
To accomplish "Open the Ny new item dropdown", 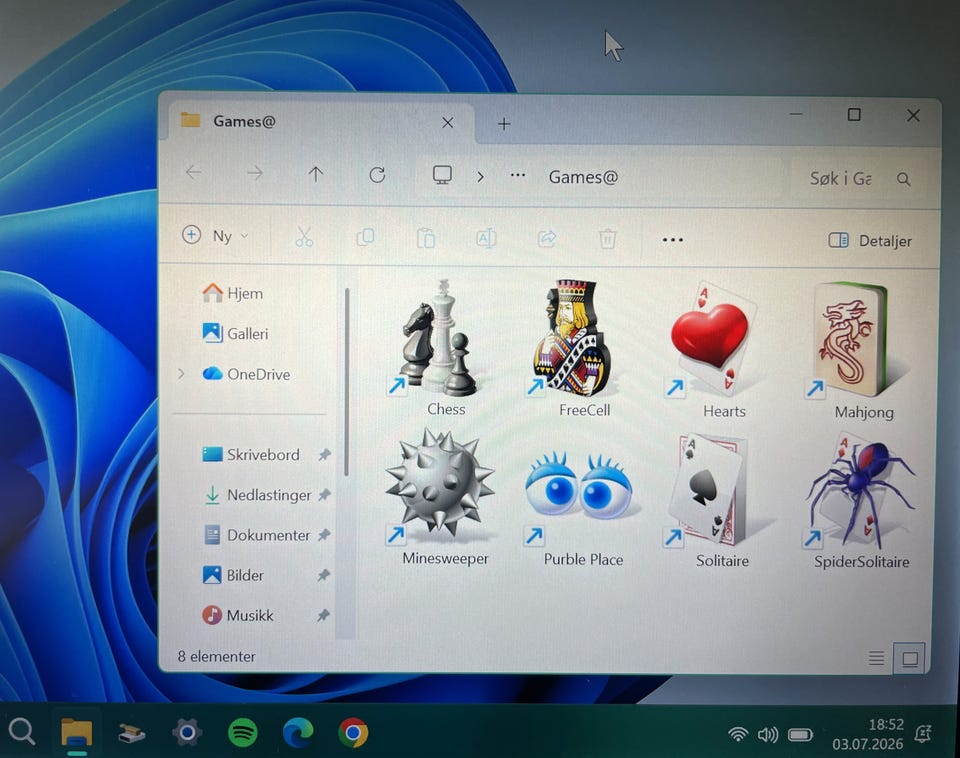I will click(216, 235).
